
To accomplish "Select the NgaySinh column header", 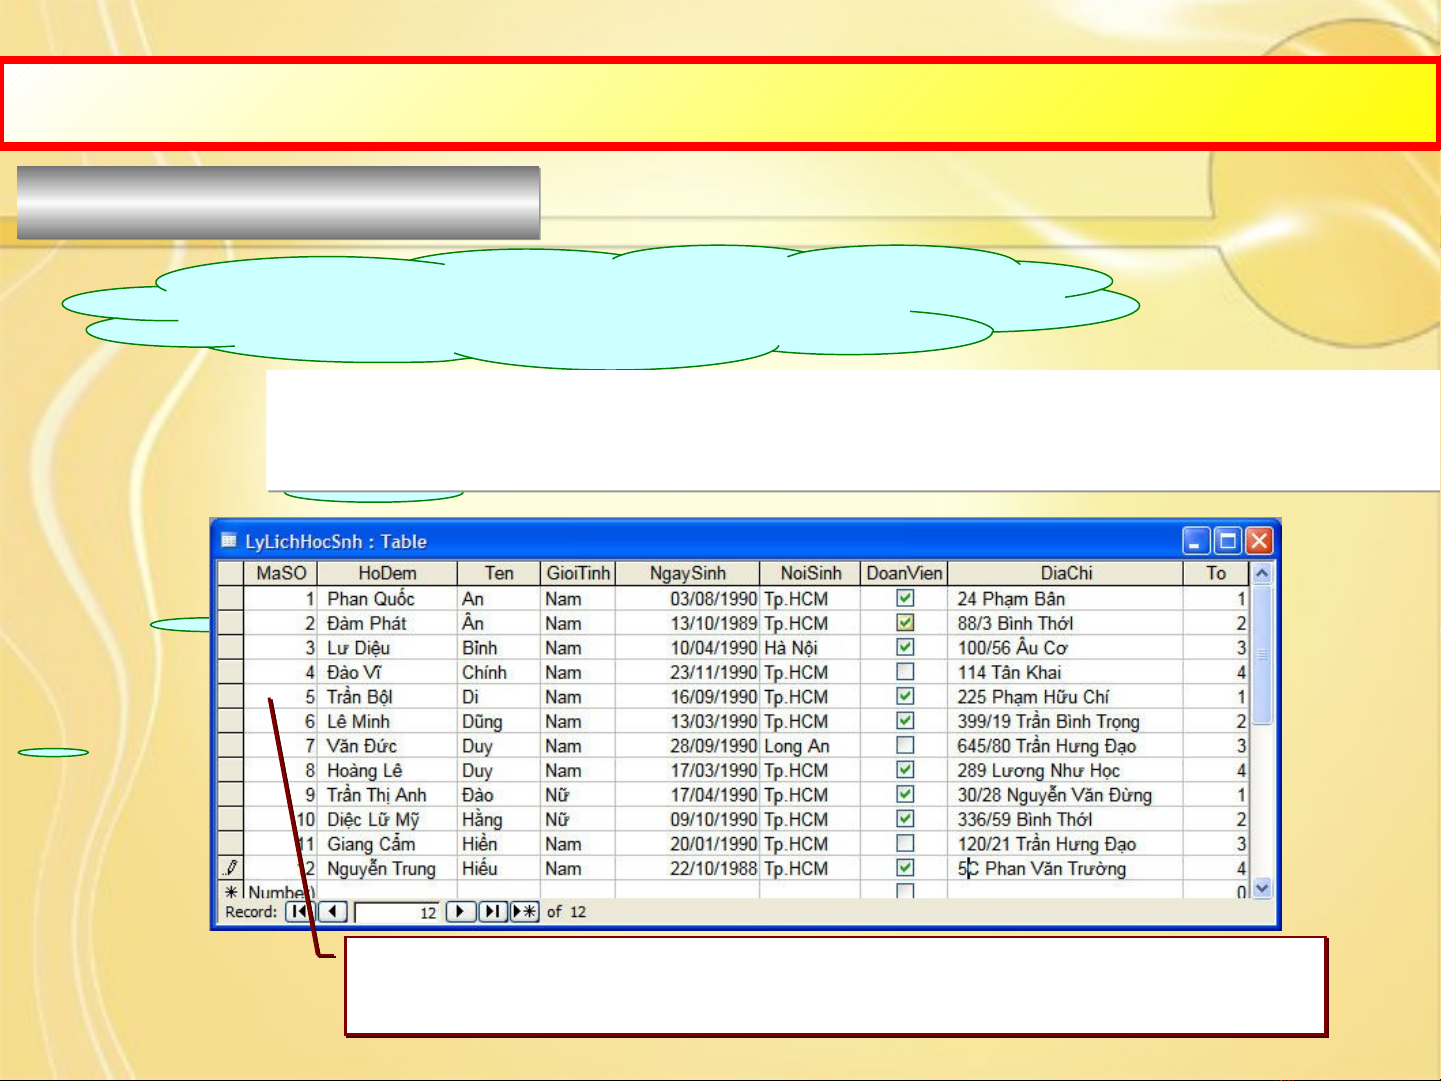I will click(687, 573).
